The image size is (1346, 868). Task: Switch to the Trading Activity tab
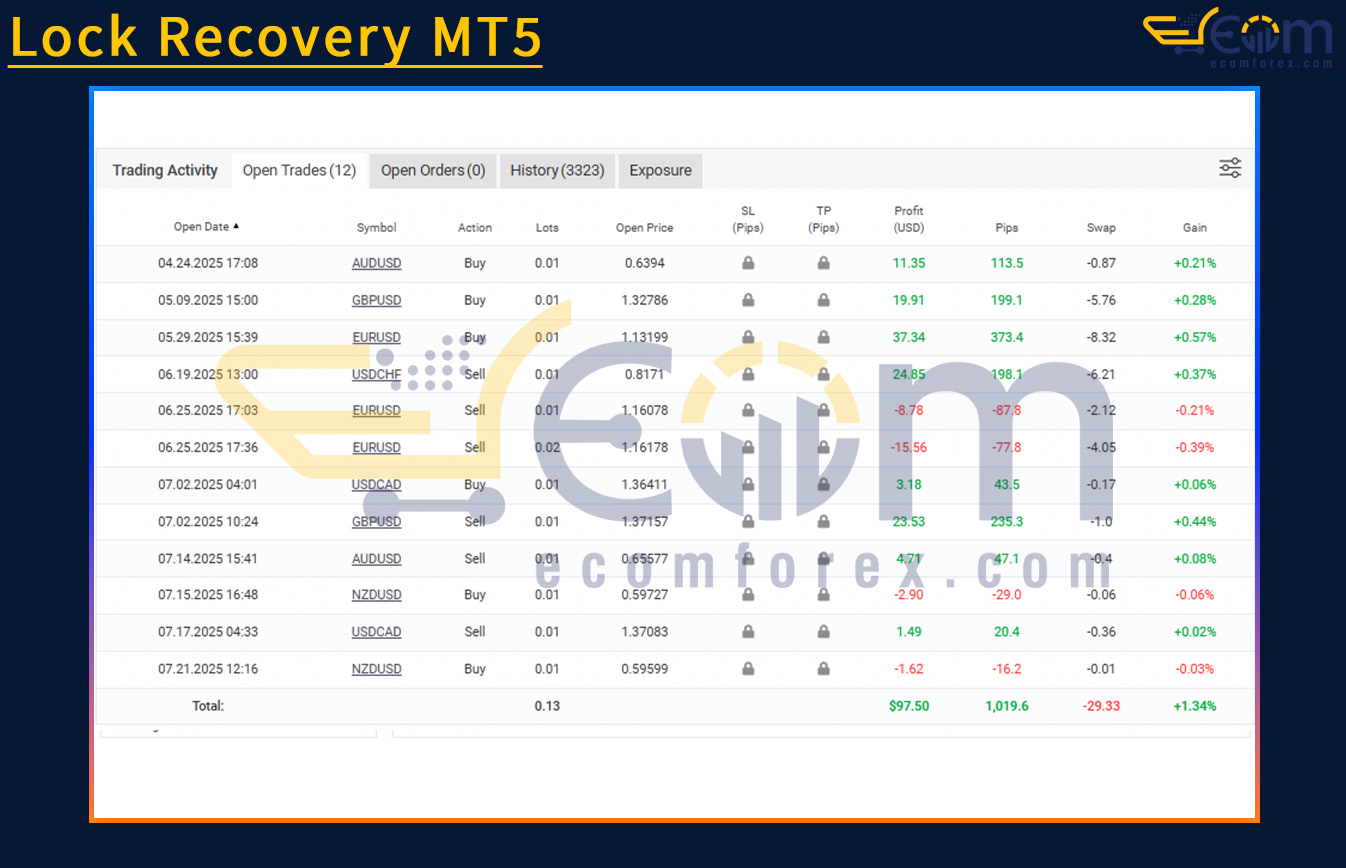click(165, 170)
